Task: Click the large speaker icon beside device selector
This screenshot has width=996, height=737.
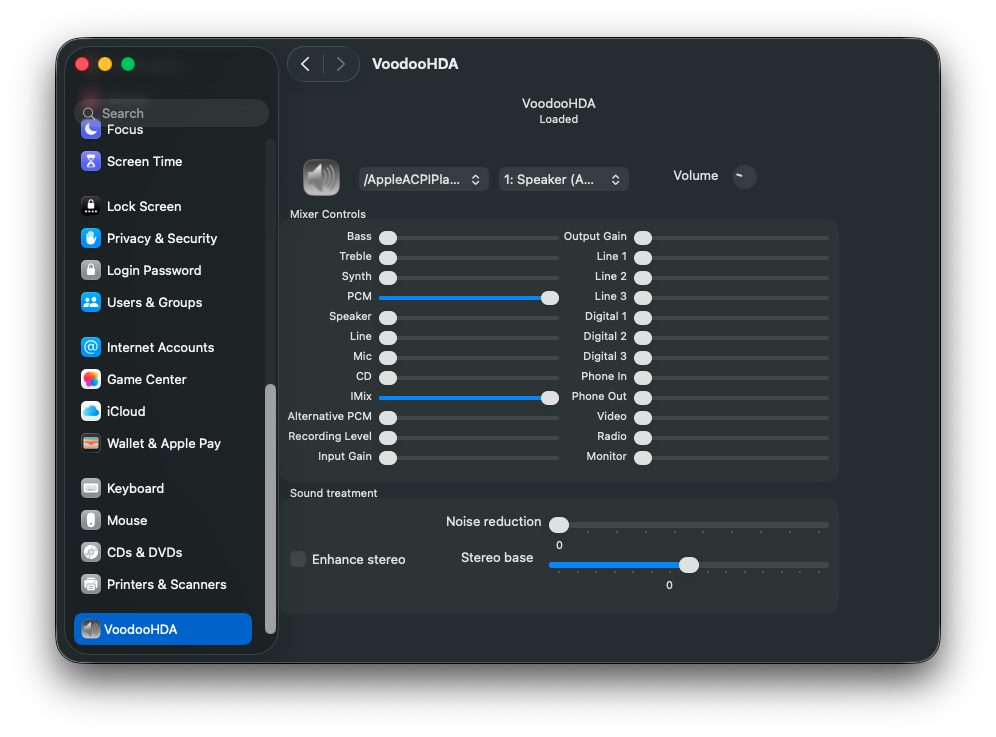Action: pos(321,177)
